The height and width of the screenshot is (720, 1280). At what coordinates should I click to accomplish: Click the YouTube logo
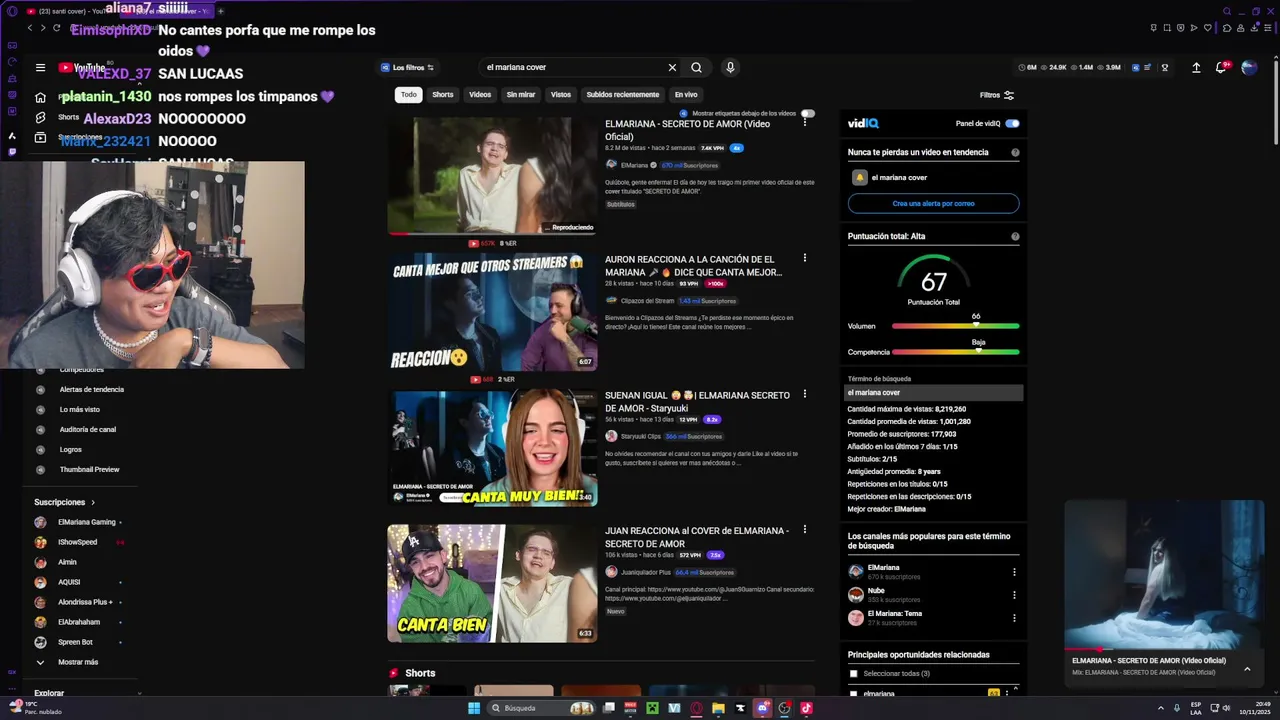[82, 67]
